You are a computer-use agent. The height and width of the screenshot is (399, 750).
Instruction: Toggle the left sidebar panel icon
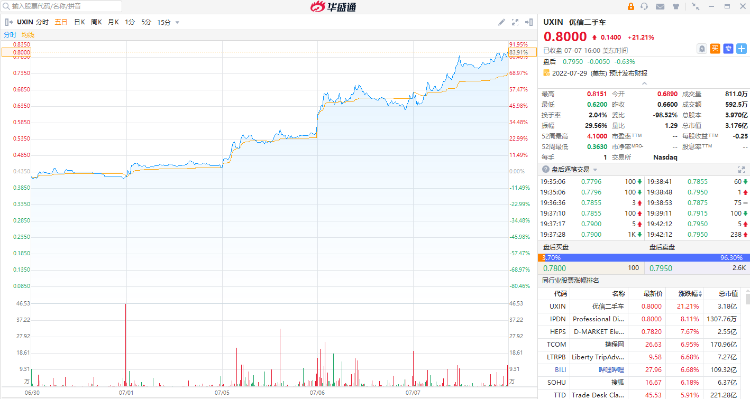(x=8, y=22)
